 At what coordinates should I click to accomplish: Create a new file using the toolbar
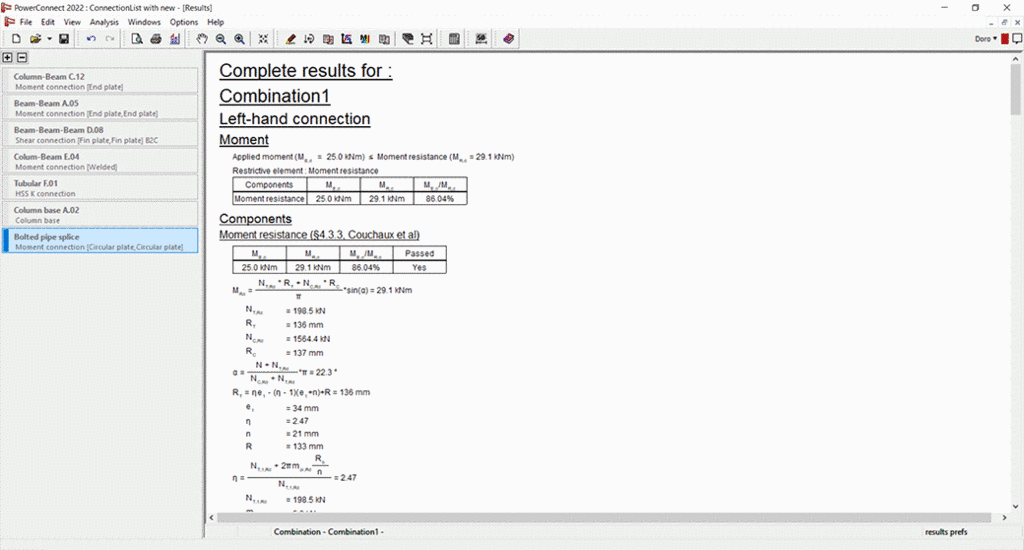click(16, 39)
